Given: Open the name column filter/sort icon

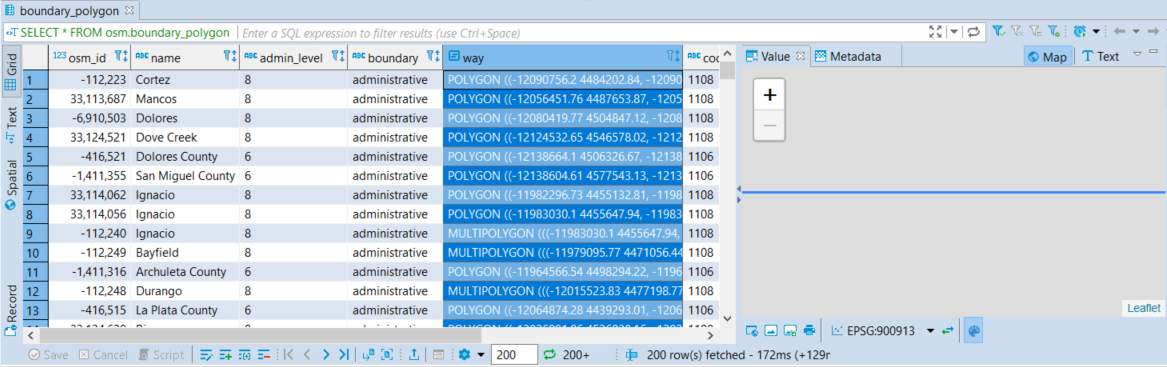Looking at the screenshot, I should pyautogui.click(x=230, y=57).
